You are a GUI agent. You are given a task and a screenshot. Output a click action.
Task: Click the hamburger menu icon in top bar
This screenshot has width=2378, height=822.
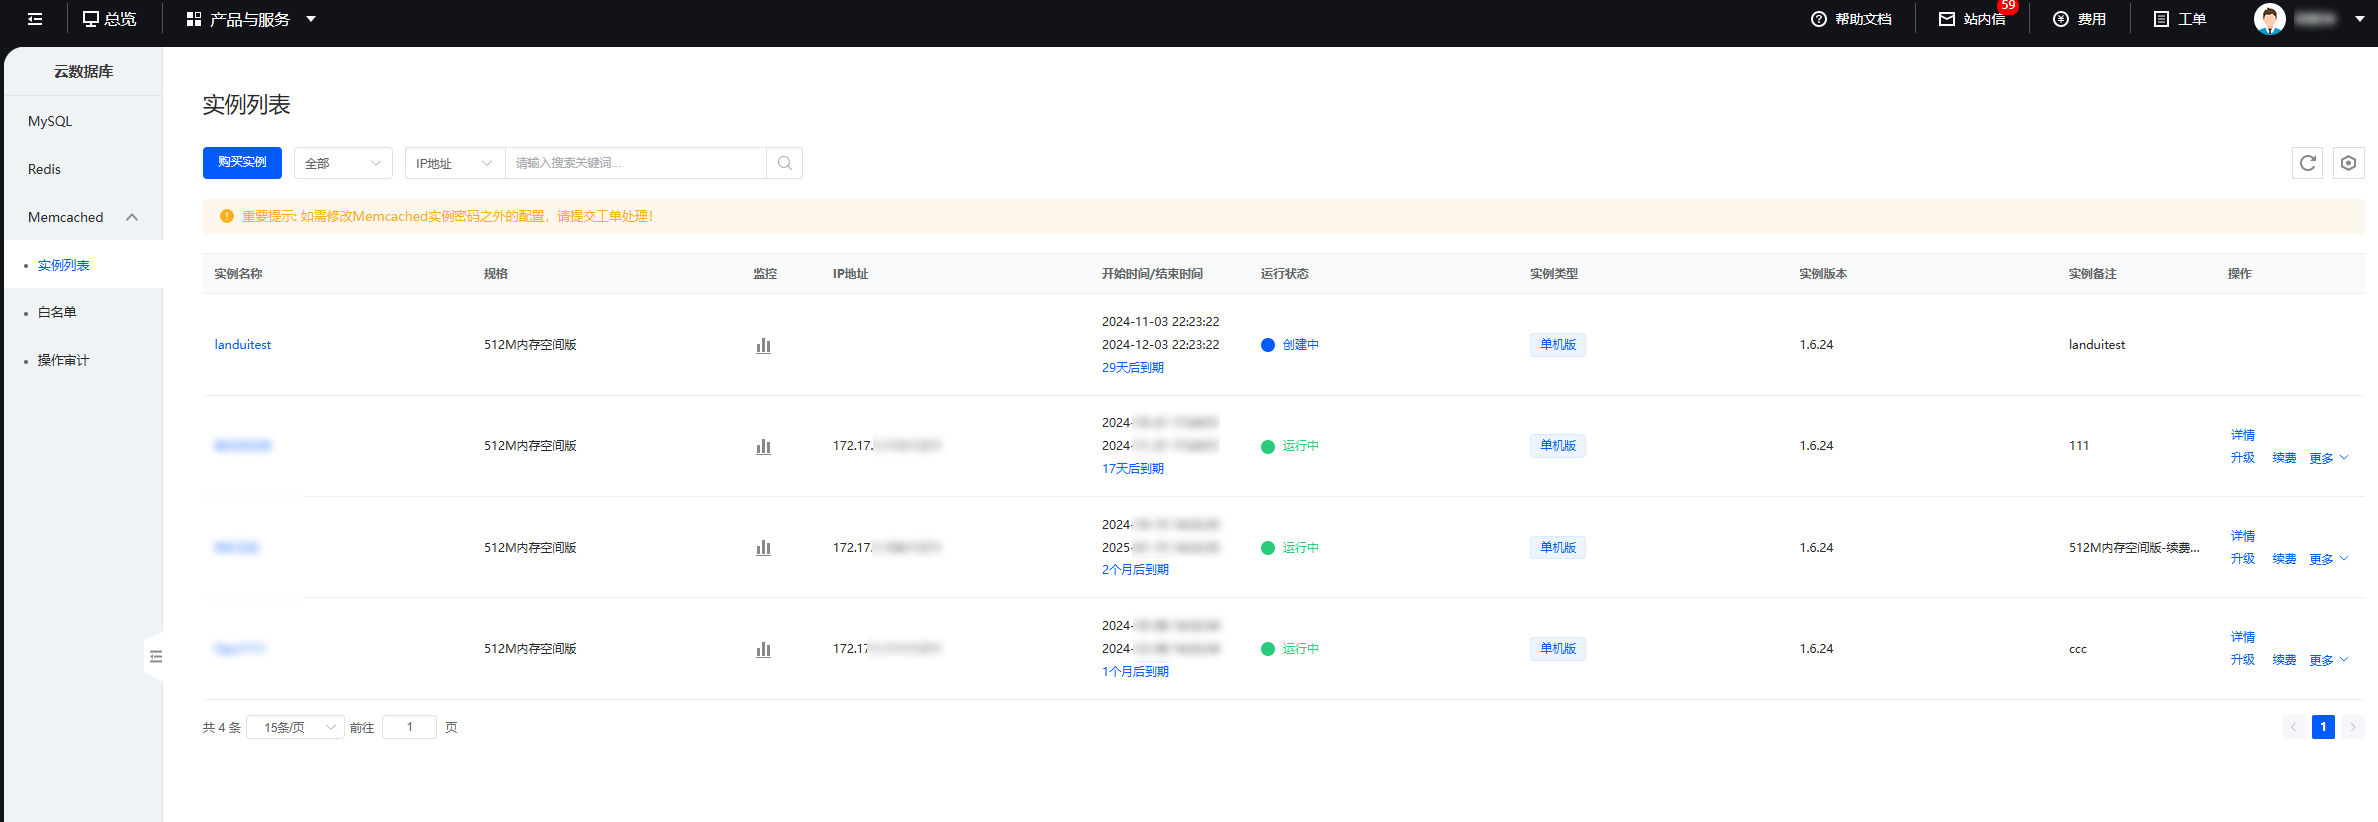(x=35, y=19)
